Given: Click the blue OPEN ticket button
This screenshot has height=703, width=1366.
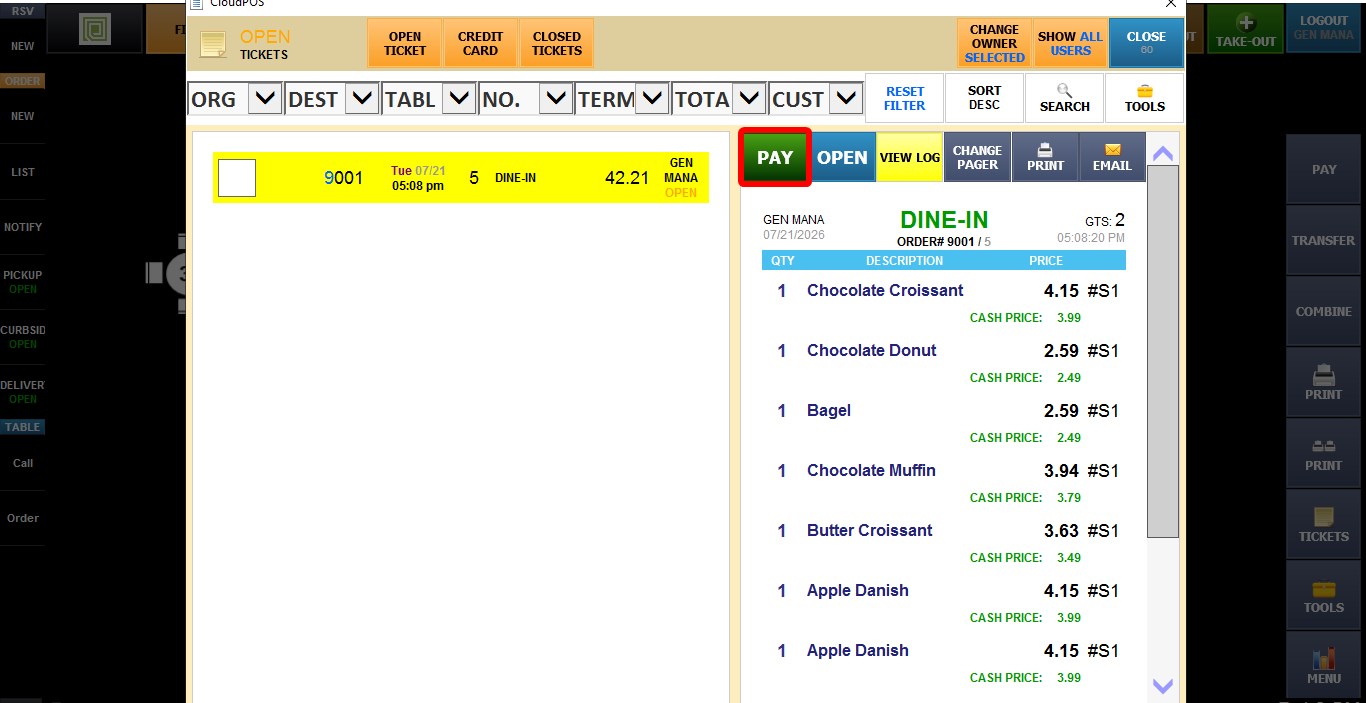Looking at the screenshot, I should point(842,157).
